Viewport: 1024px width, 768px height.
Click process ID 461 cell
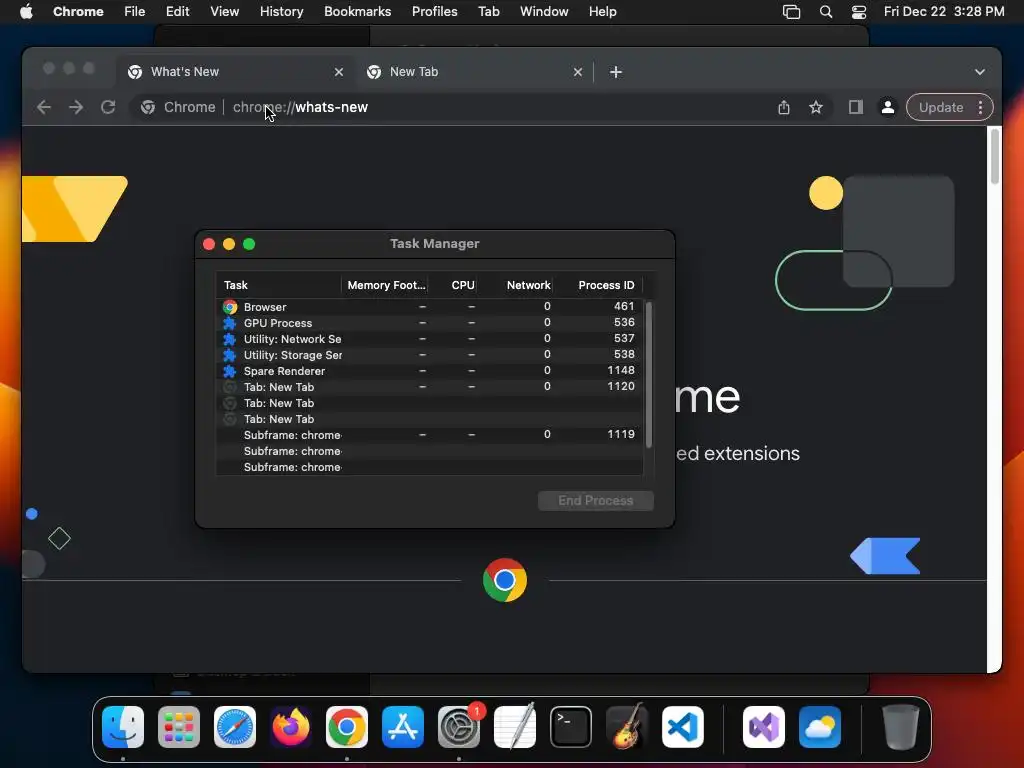point(624,306)
